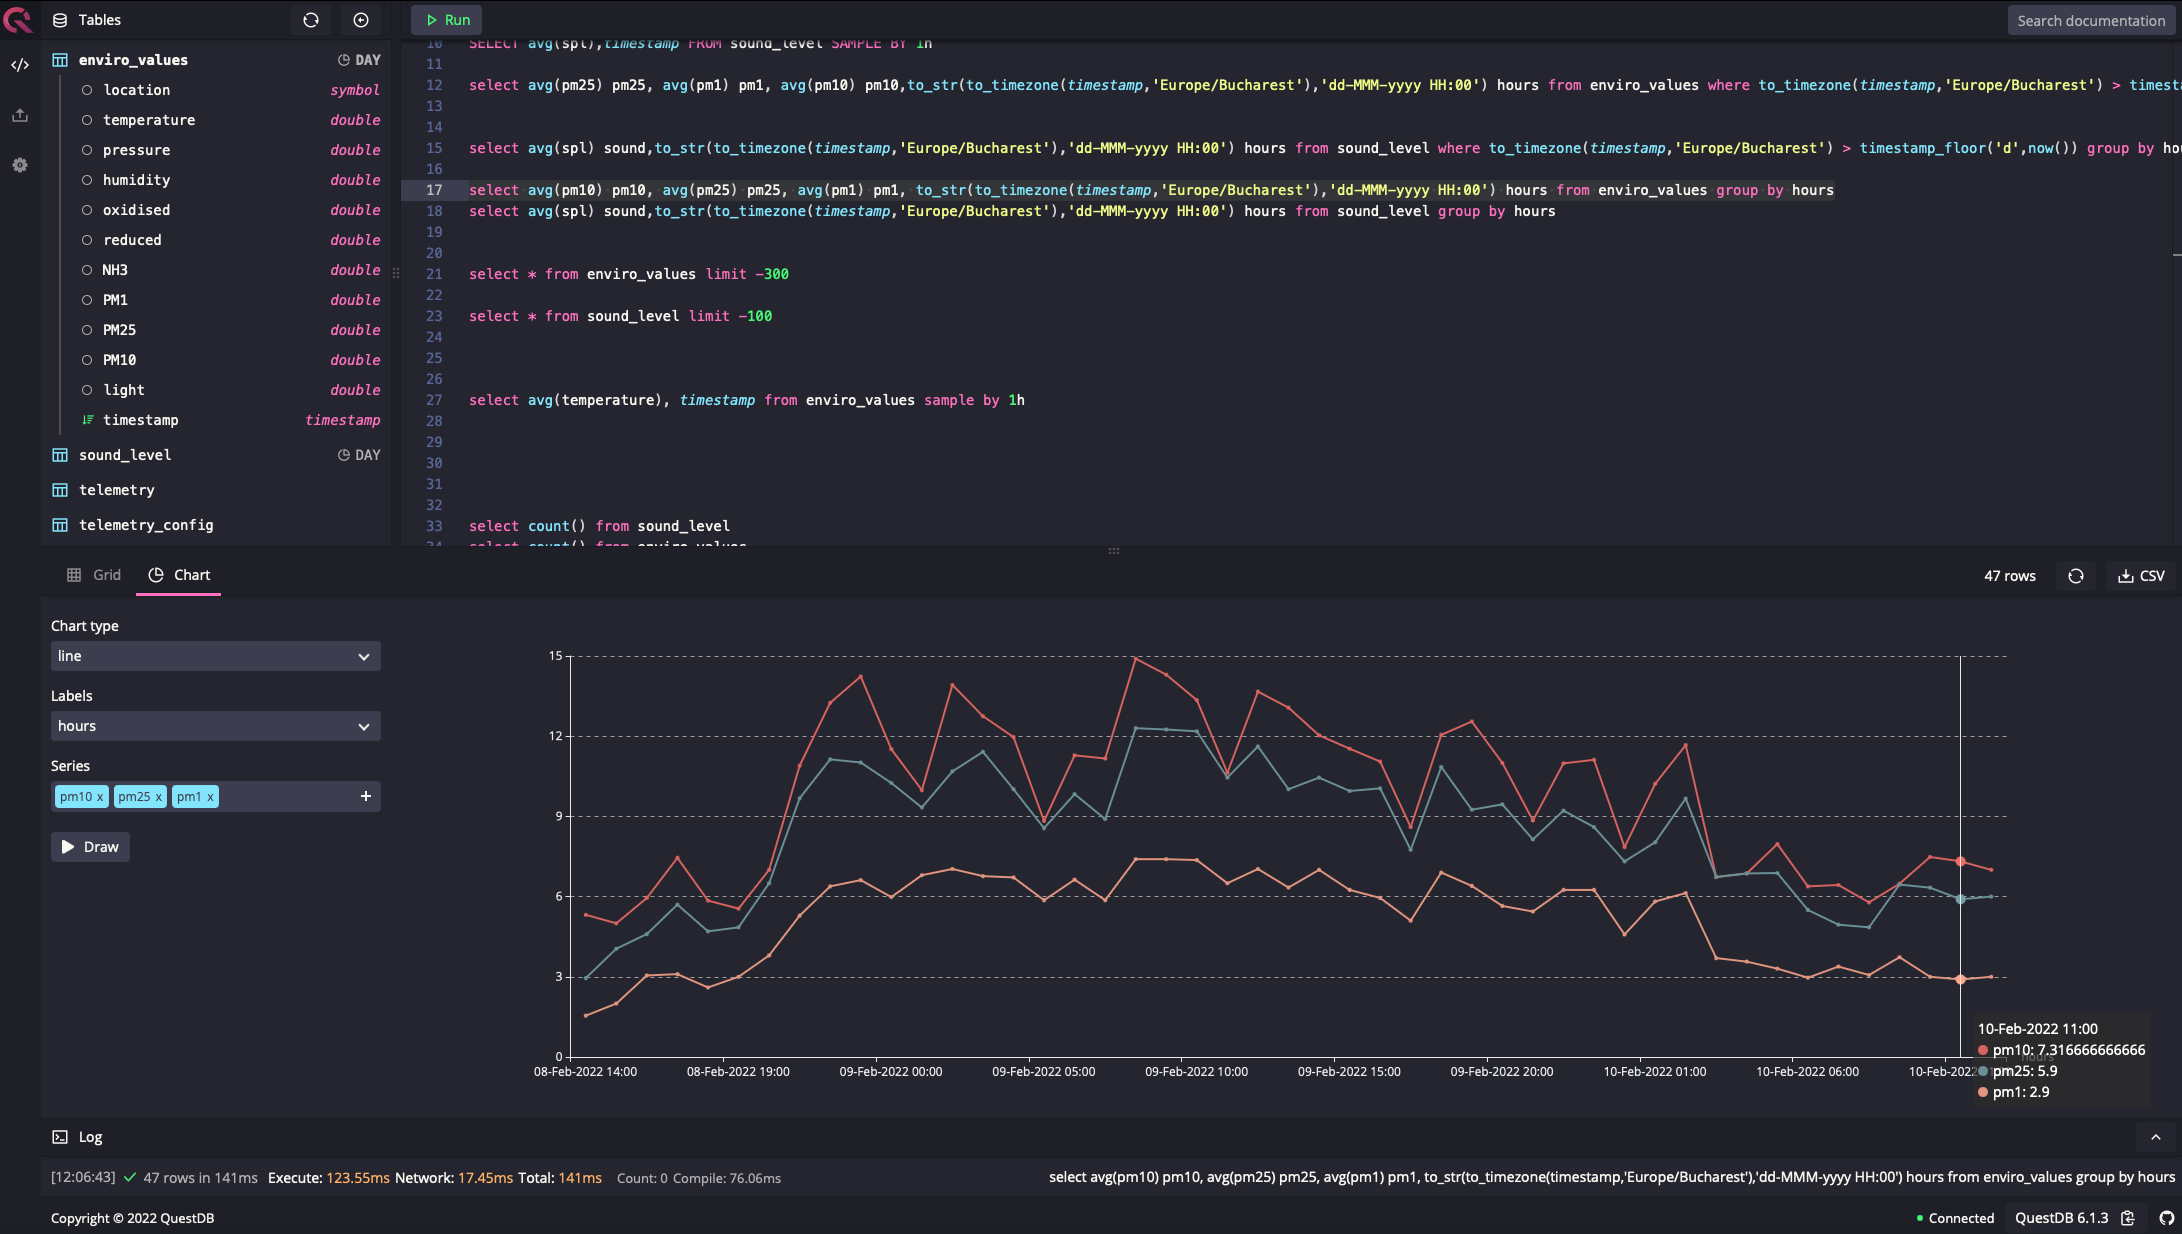Open the GitHub icon in status bar
This screenshot has width=2182, height=1234.
2166,1218
